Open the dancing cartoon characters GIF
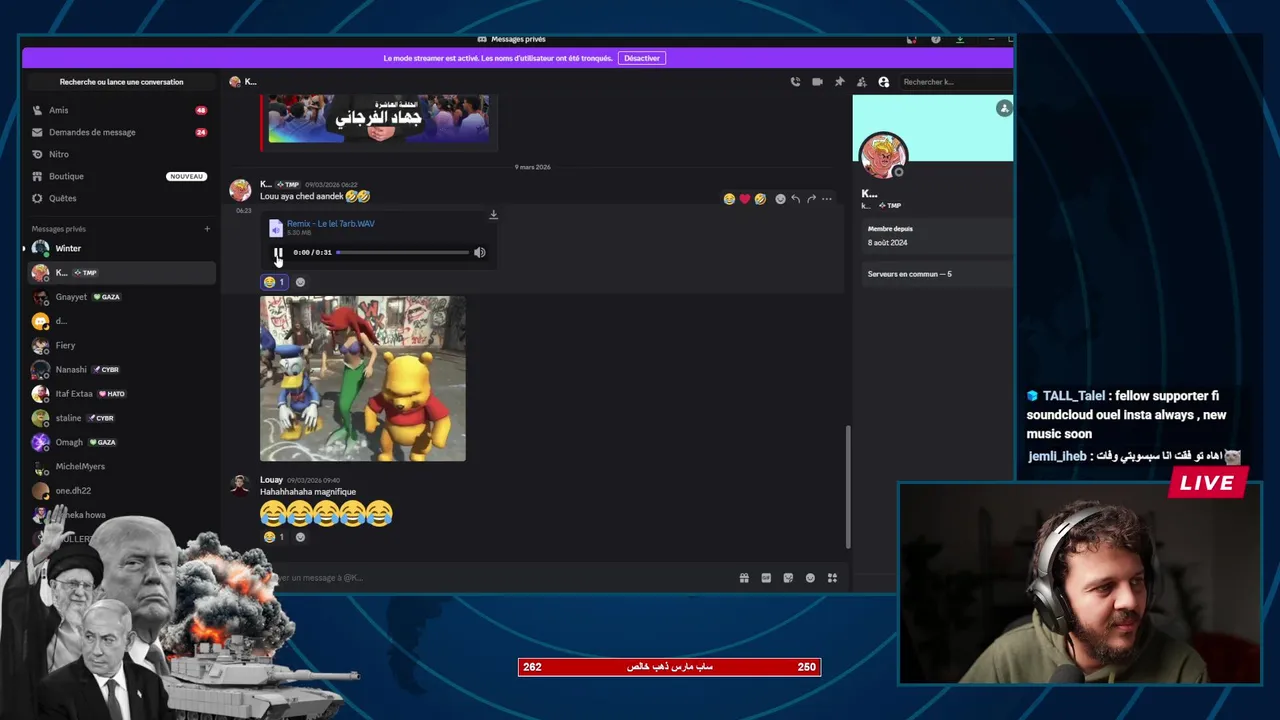 tap(362, 378)
